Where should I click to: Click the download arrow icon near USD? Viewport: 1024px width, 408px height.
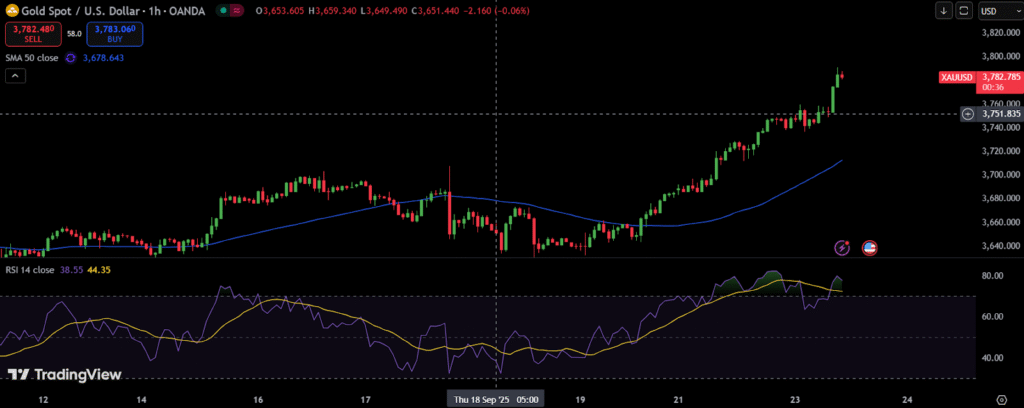[943, 11]
